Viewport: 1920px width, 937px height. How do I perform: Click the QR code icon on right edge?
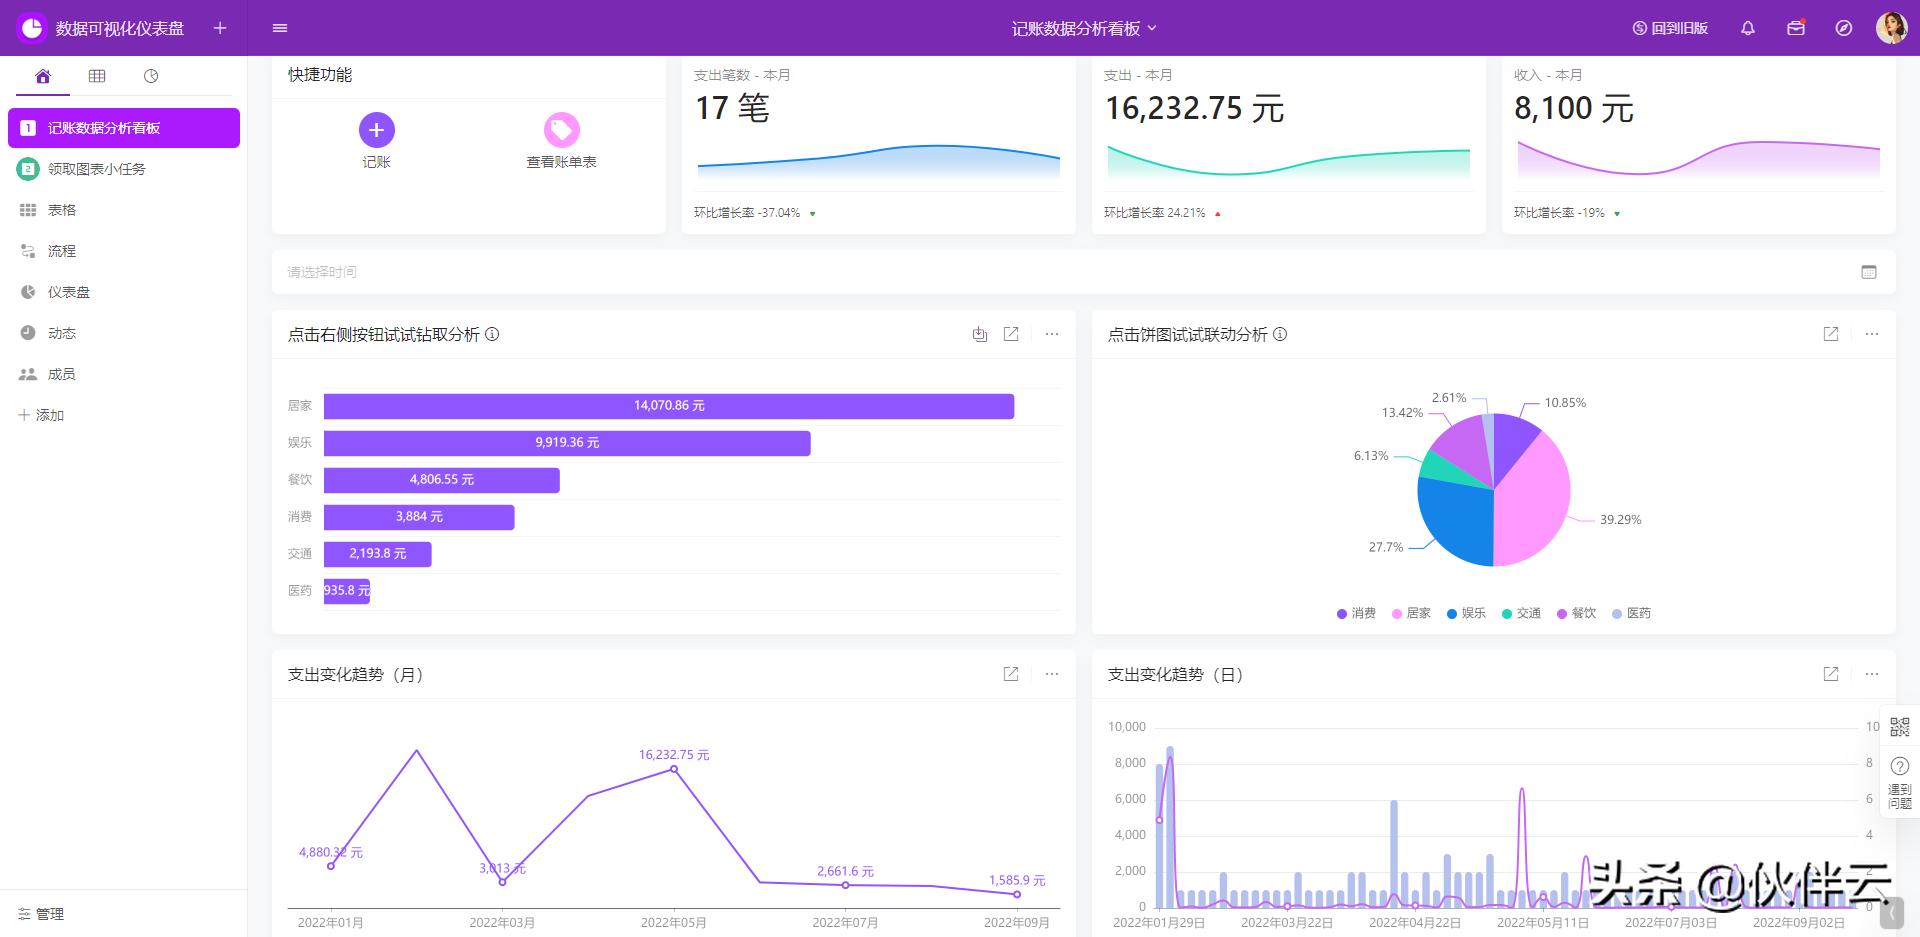(1899, 727)
